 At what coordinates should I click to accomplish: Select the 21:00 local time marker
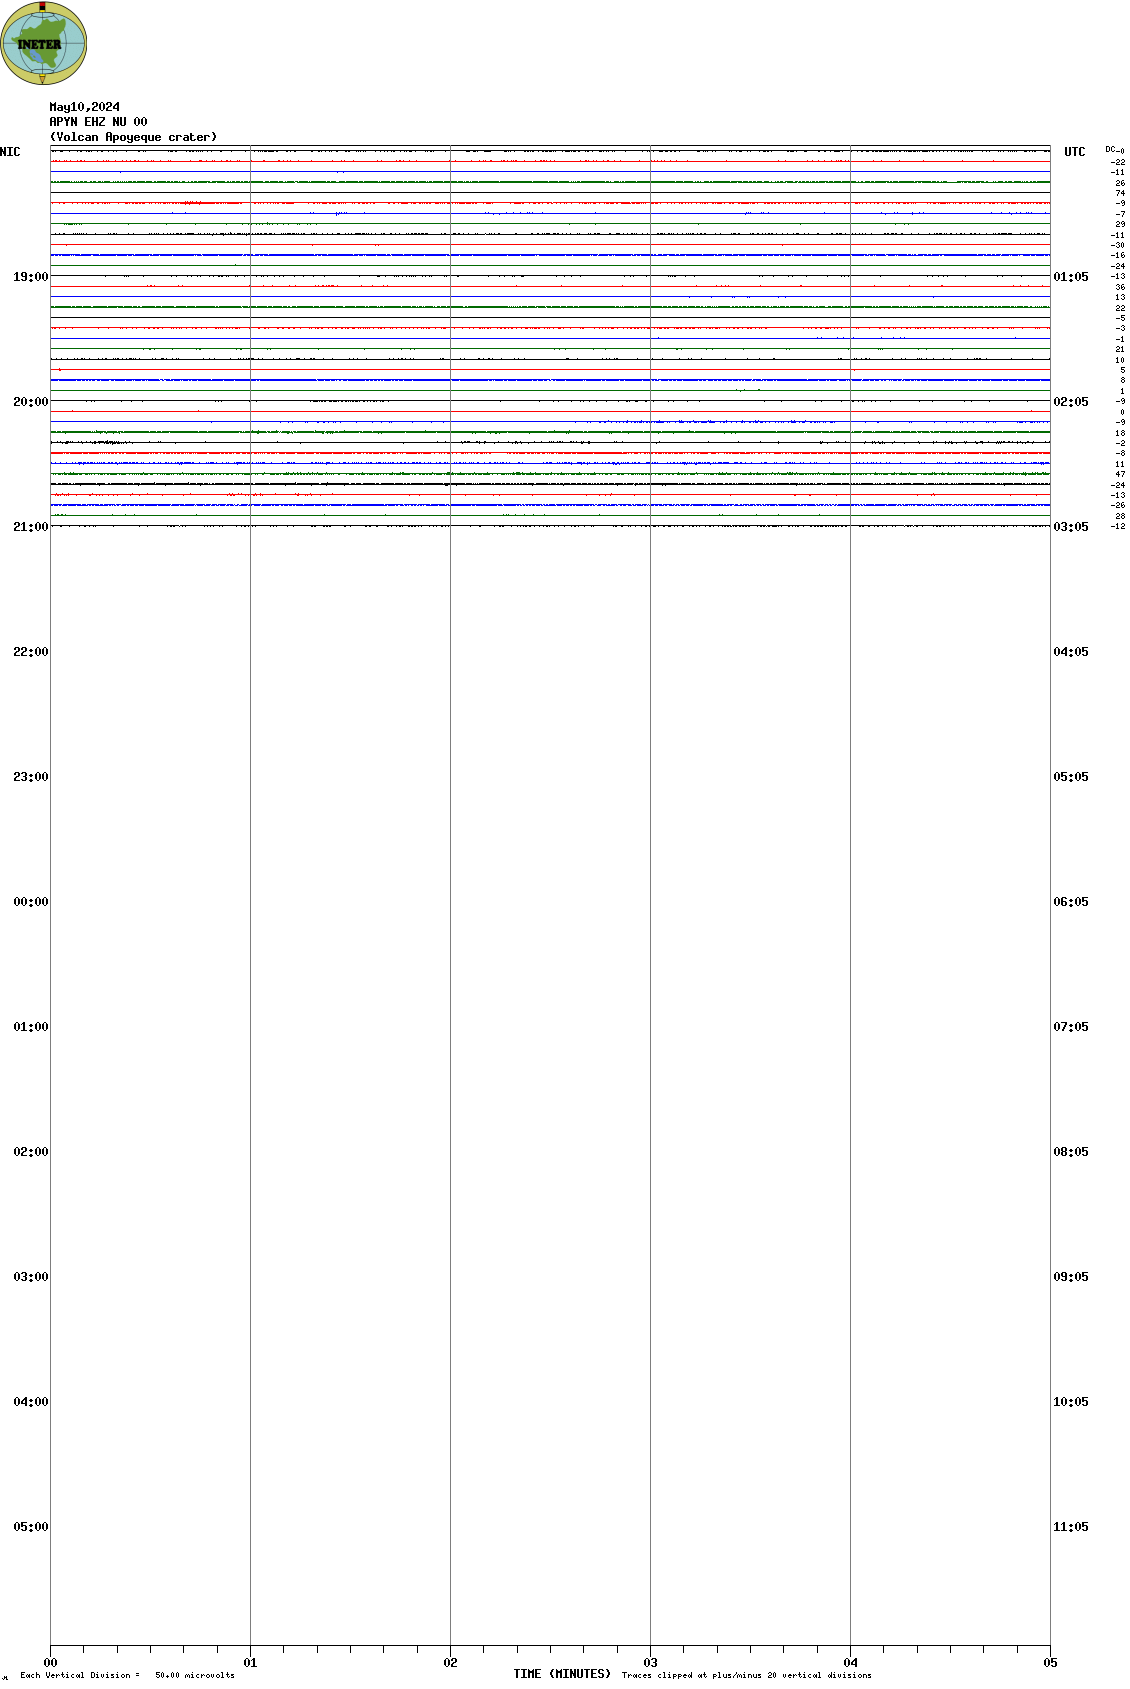(x=31, y=527)
